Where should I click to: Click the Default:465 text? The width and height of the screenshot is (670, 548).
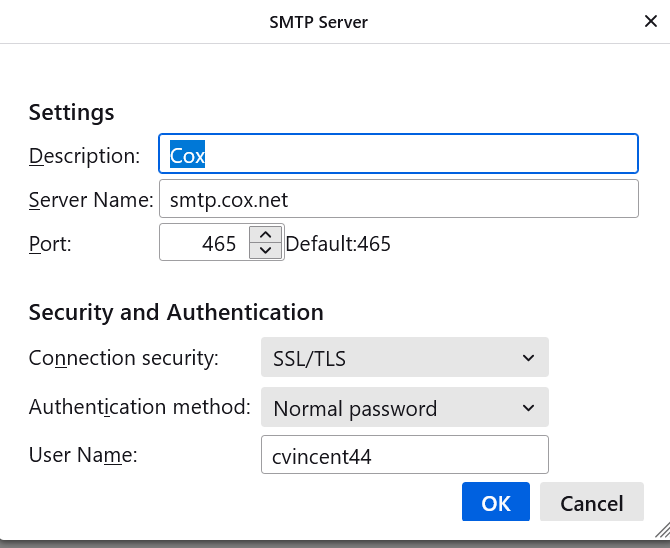coord(338,243)
